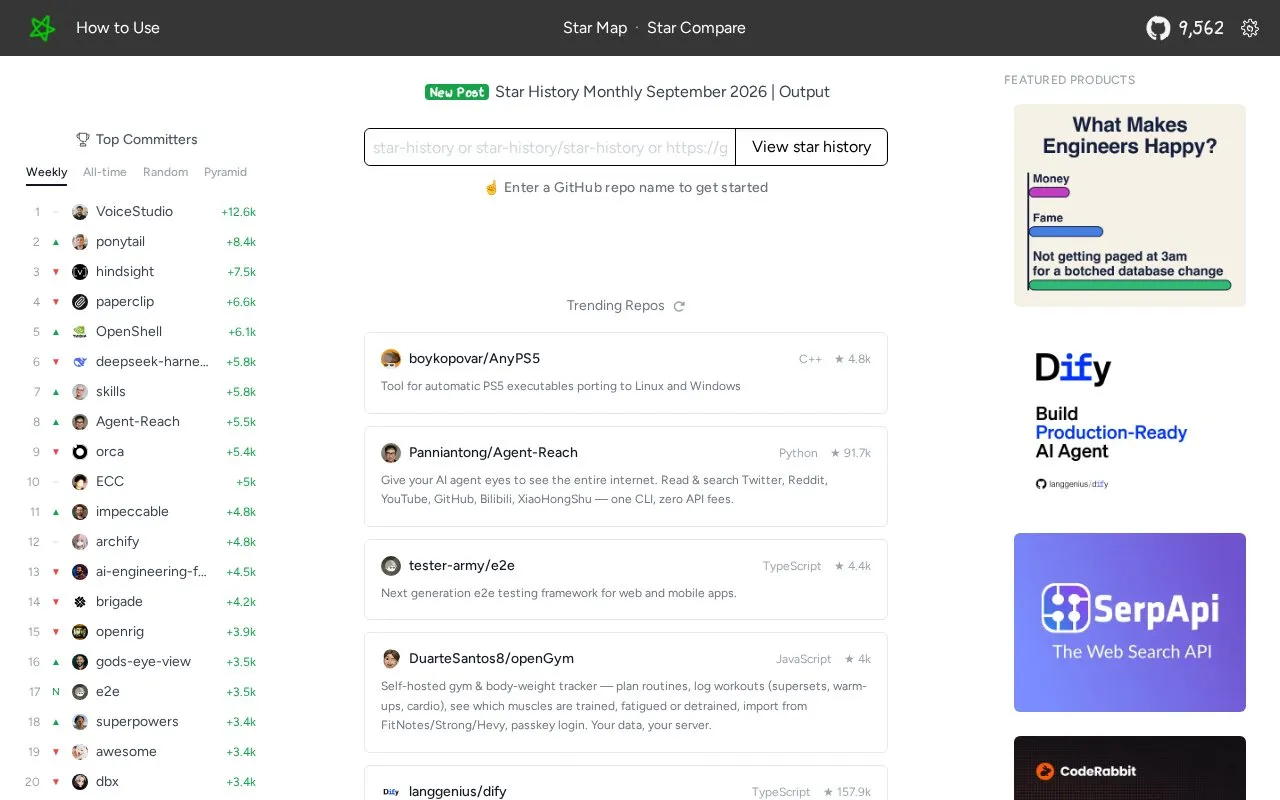Screen dimensions: 1280x800
Task: Click the Dify logo beside langgenius/dify
Action: (x=391, y=792)
